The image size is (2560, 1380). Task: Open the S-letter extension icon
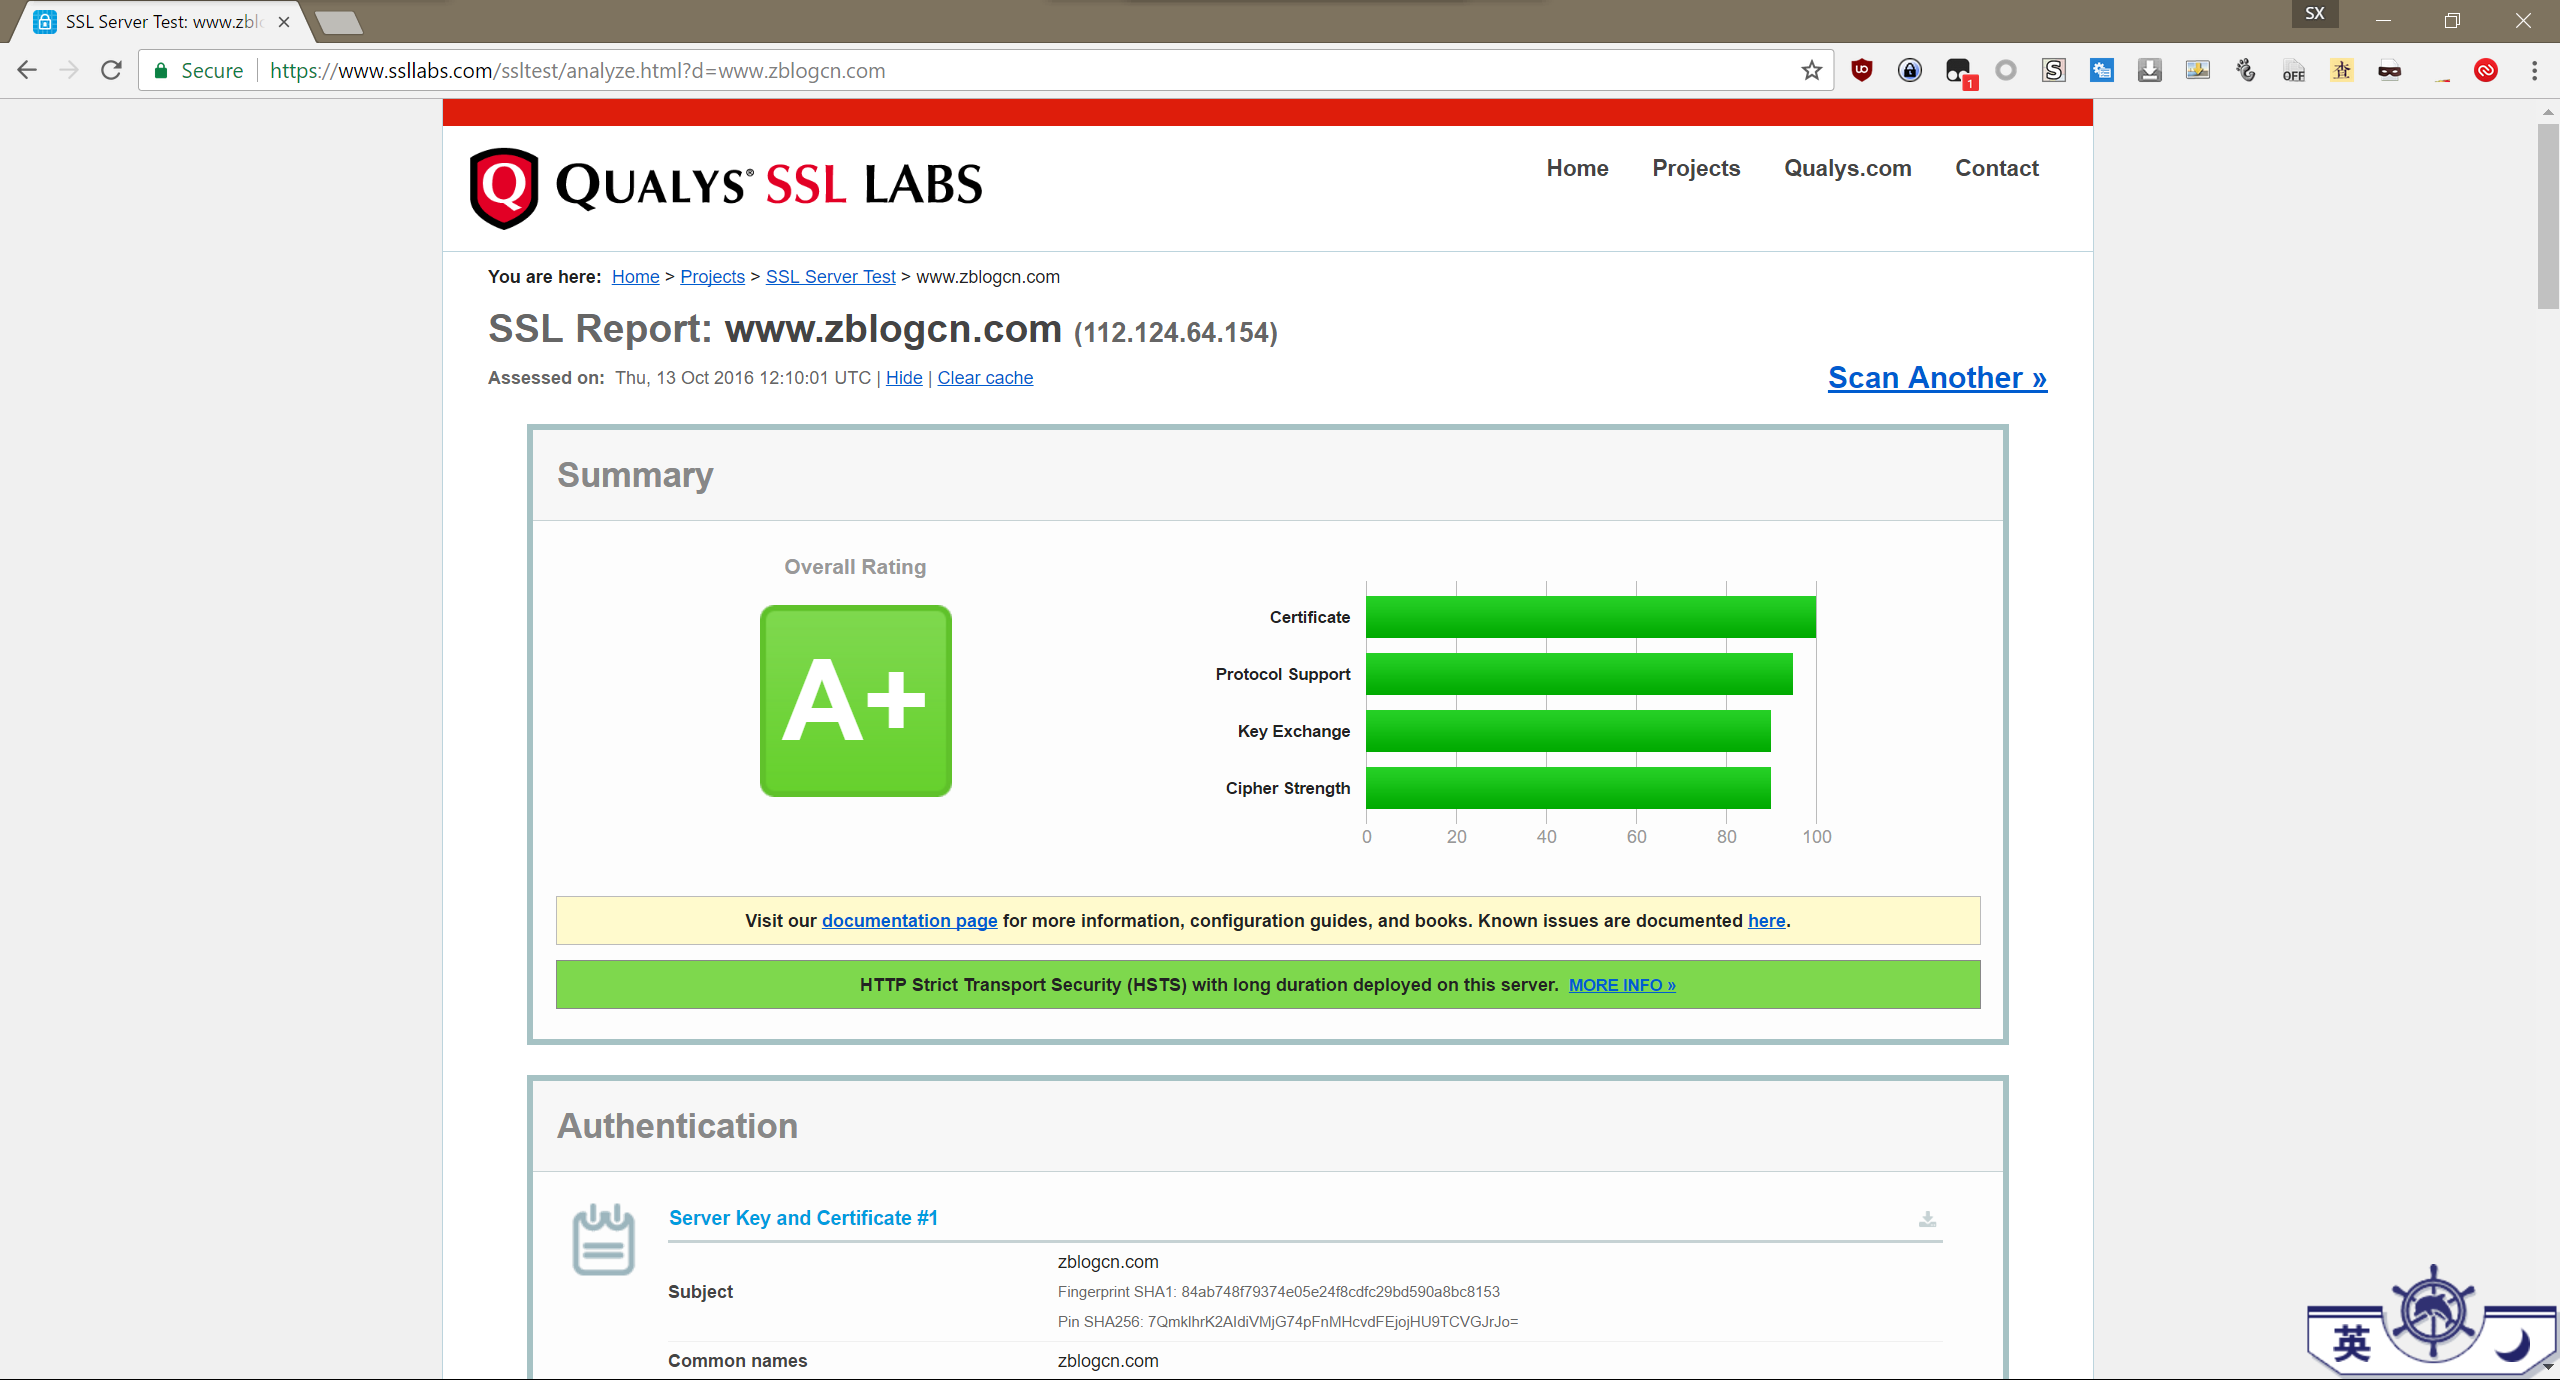(x=2053, y=70)
